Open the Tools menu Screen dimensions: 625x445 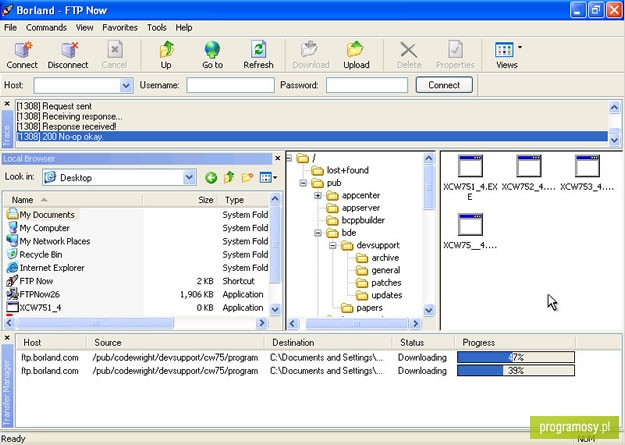[x=157, y=28]
